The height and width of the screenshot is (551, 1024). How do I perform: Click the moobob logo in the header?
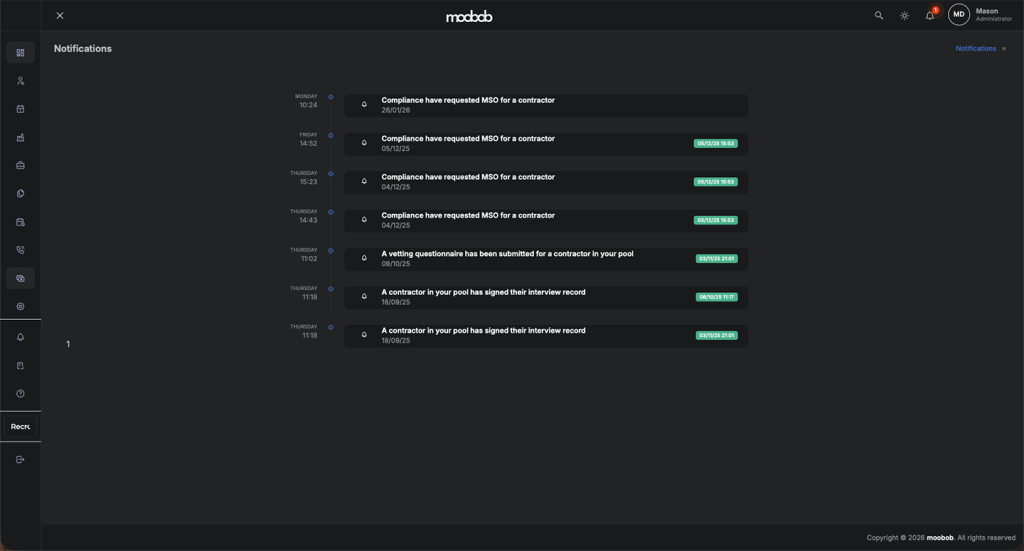(469, 17)
